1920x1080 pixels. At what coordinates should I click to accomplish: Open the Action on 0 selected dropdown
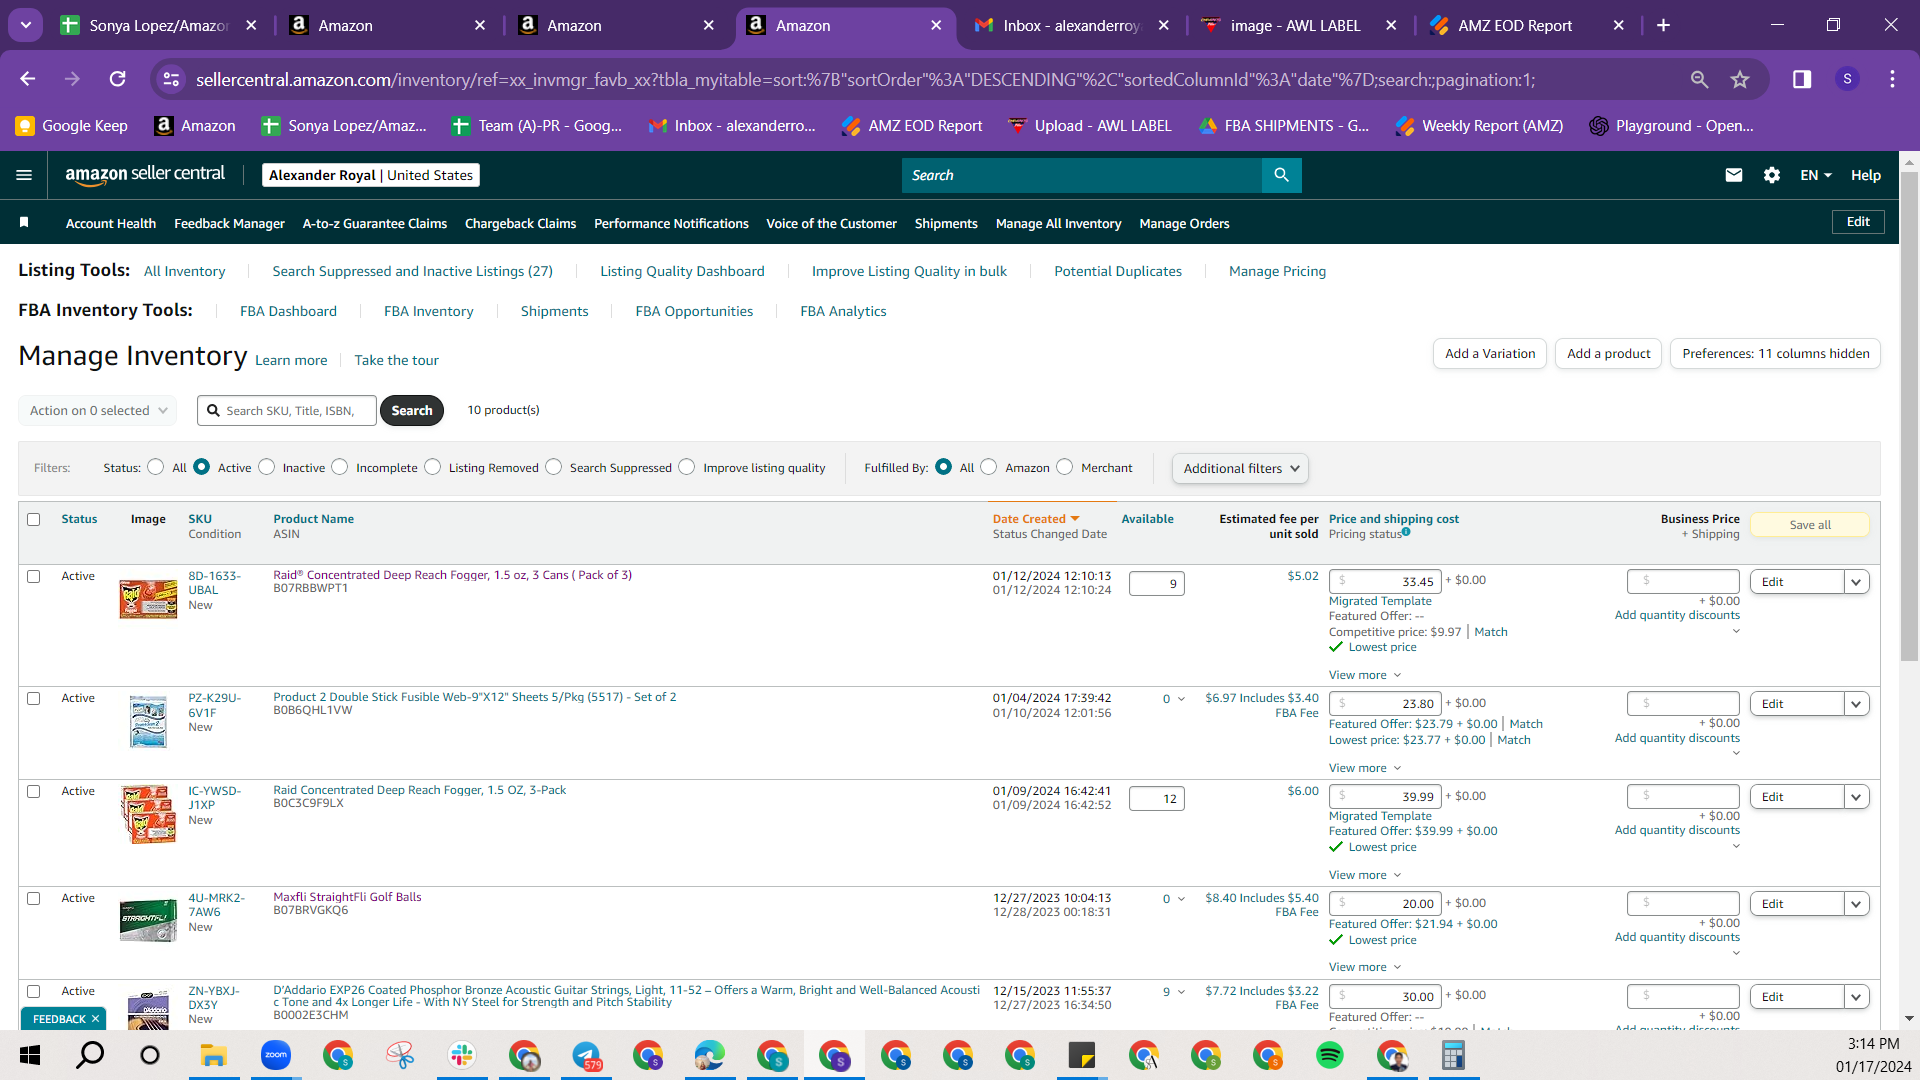click(x=98, y=410)
